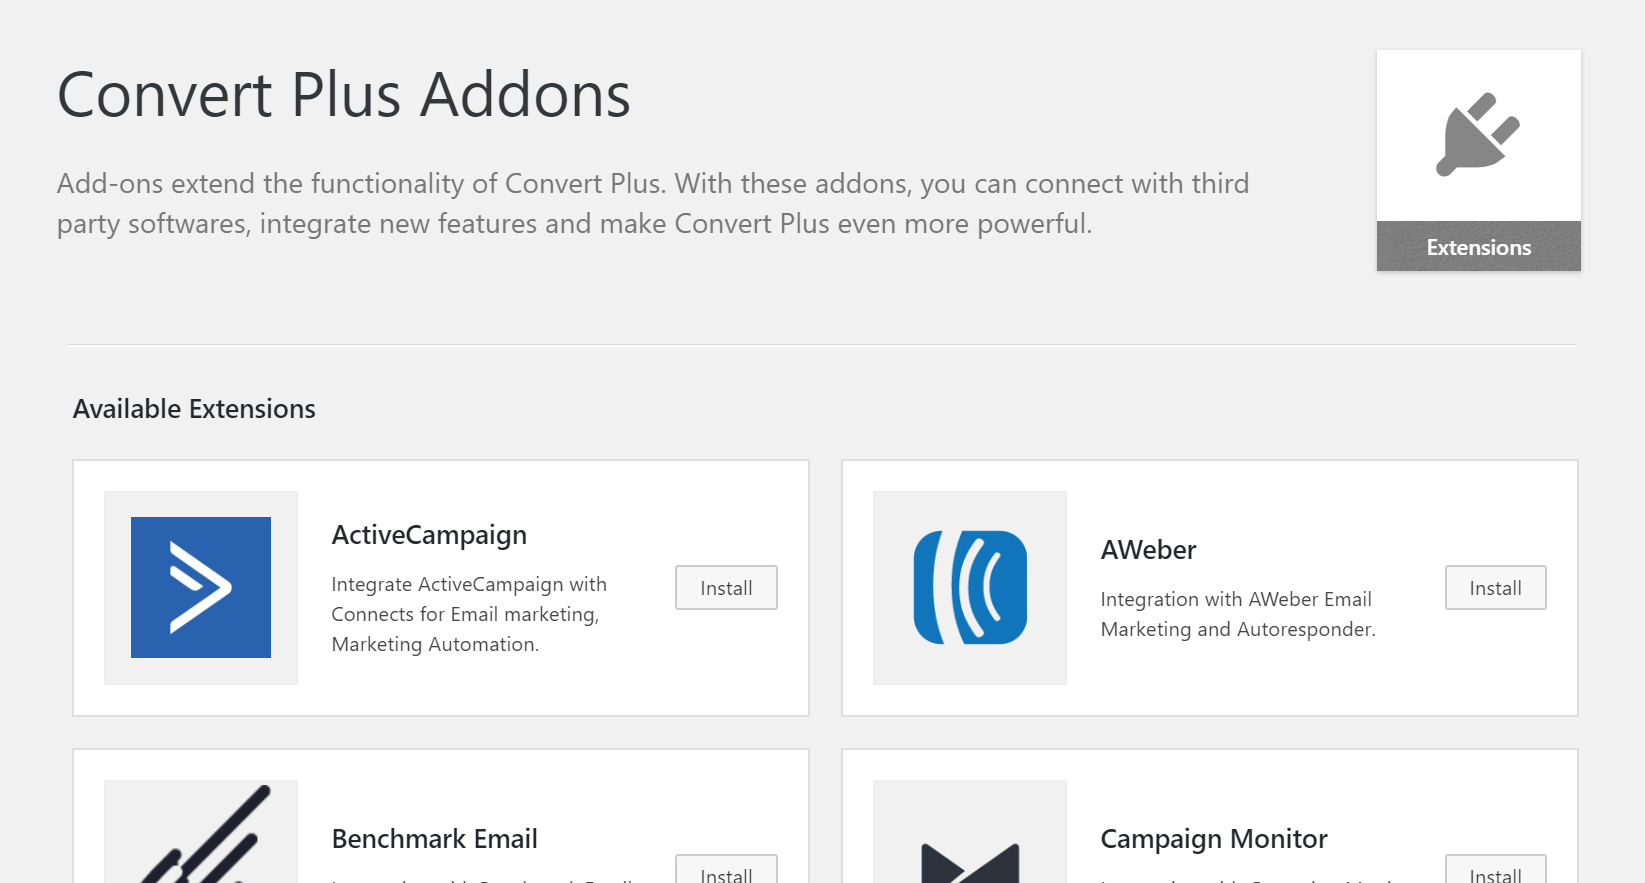Click the AWeber sound-wave graphic
The height and width of the screenshot is (883, 1645).
(969, 588)
